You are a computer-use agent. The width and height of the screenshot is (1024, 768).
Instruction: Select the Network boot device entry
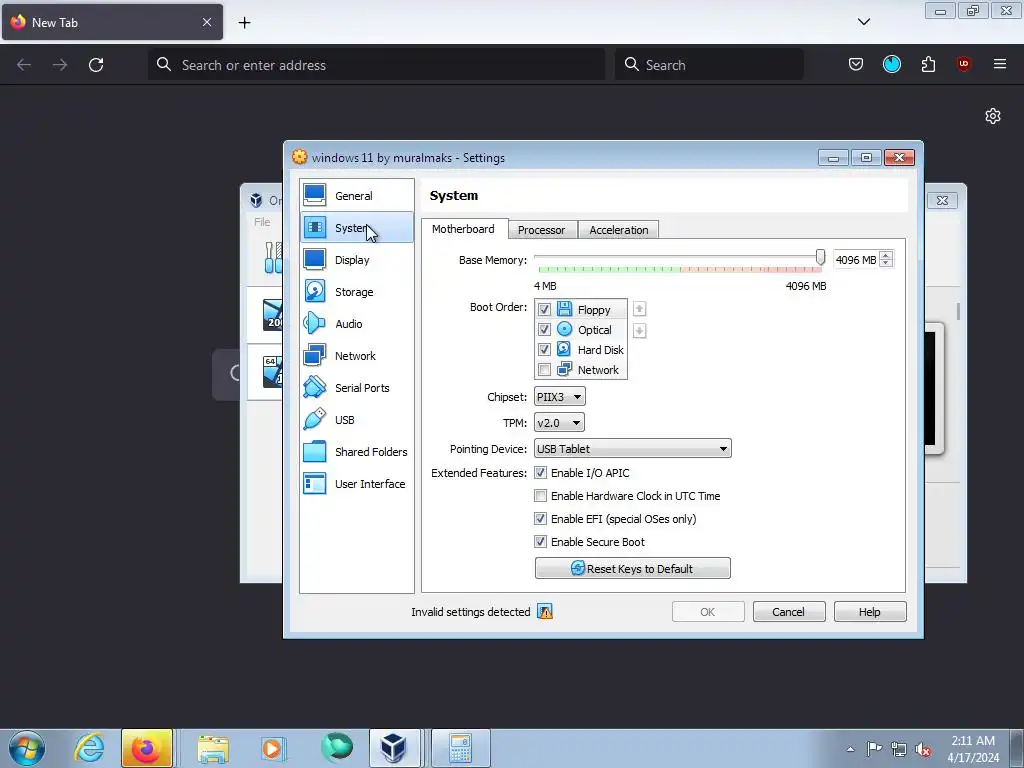(581, 370)
